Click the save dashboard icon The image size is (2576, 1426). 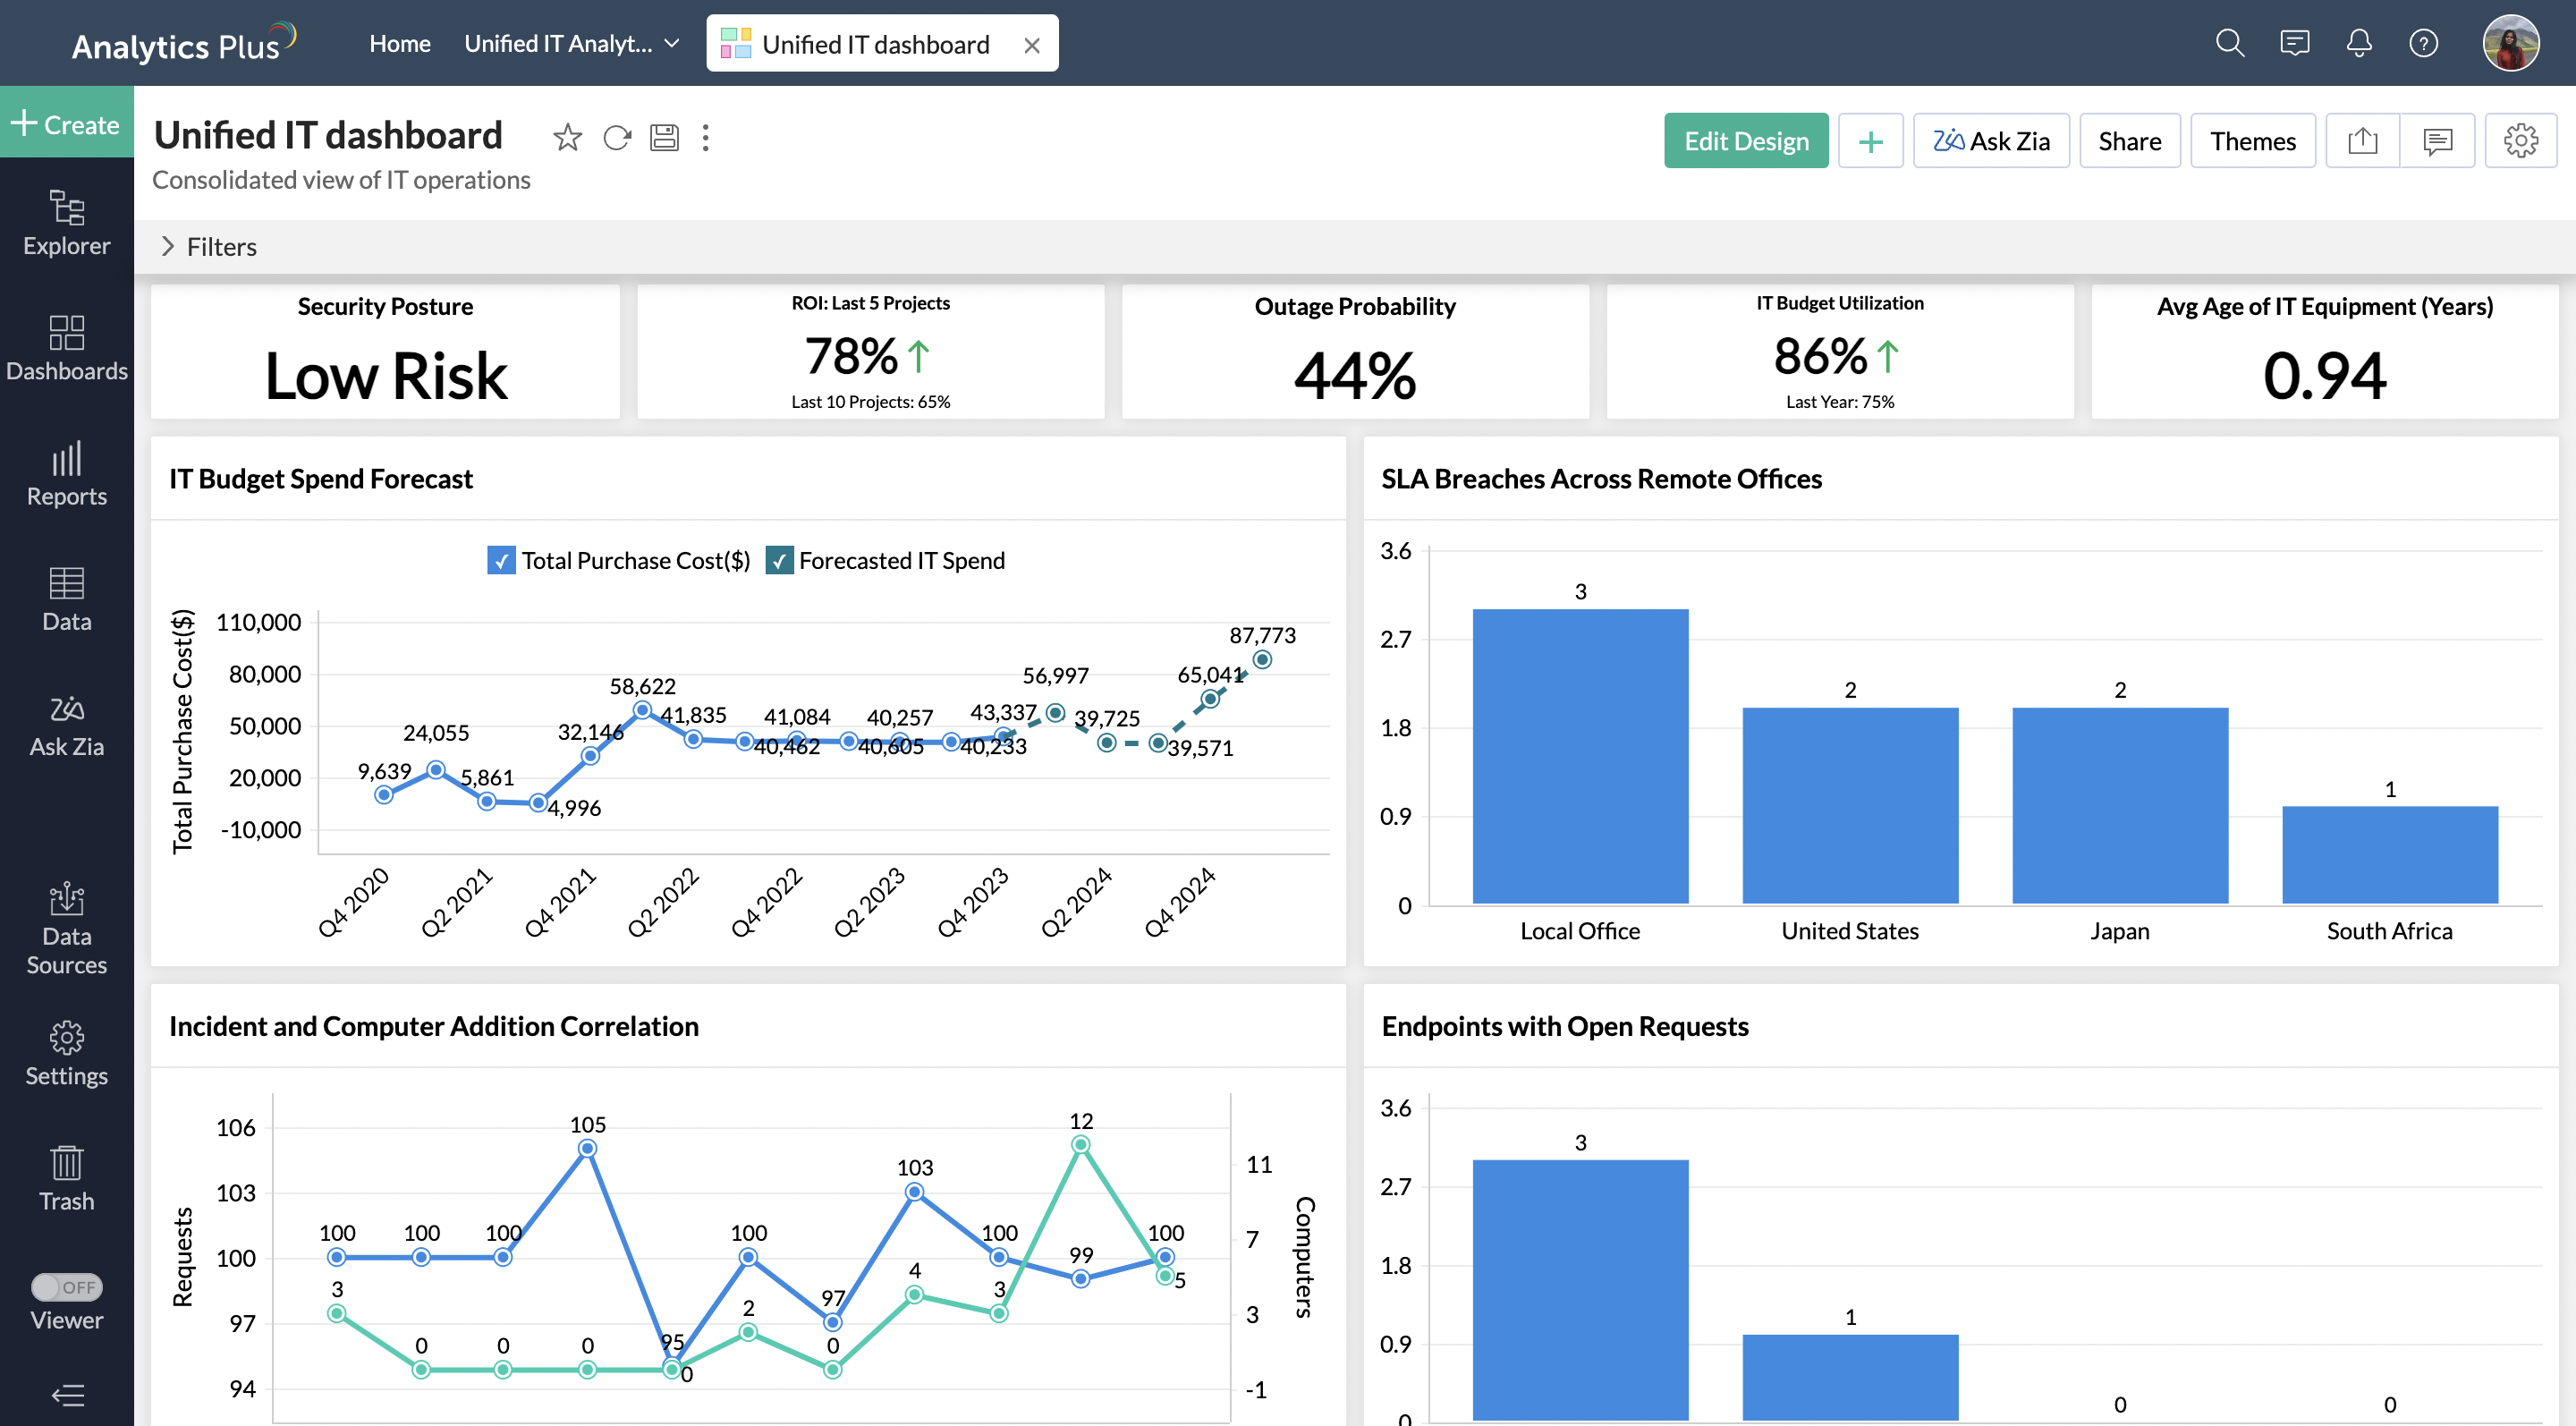point(664,137)
